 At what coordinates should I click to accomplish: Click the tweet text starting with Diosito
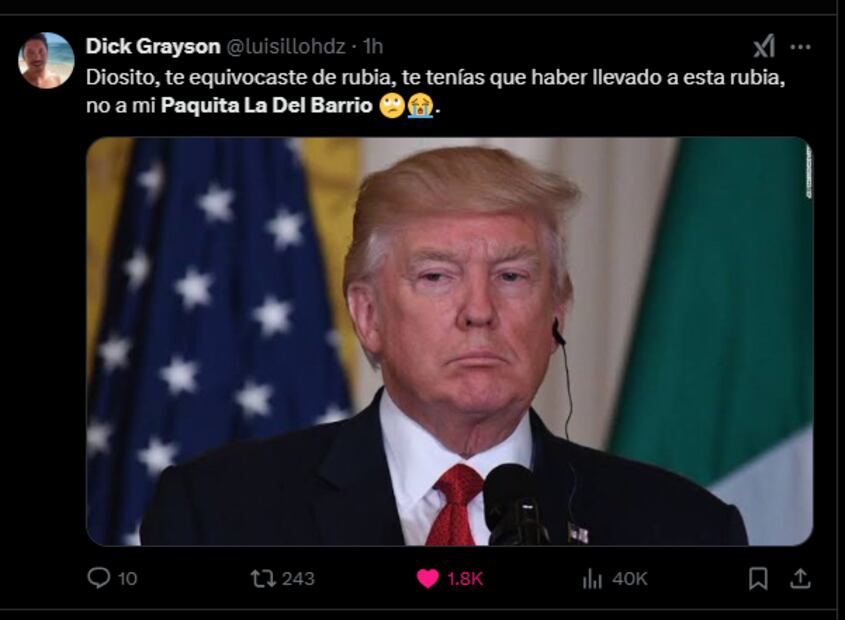[x=435, y=92]
